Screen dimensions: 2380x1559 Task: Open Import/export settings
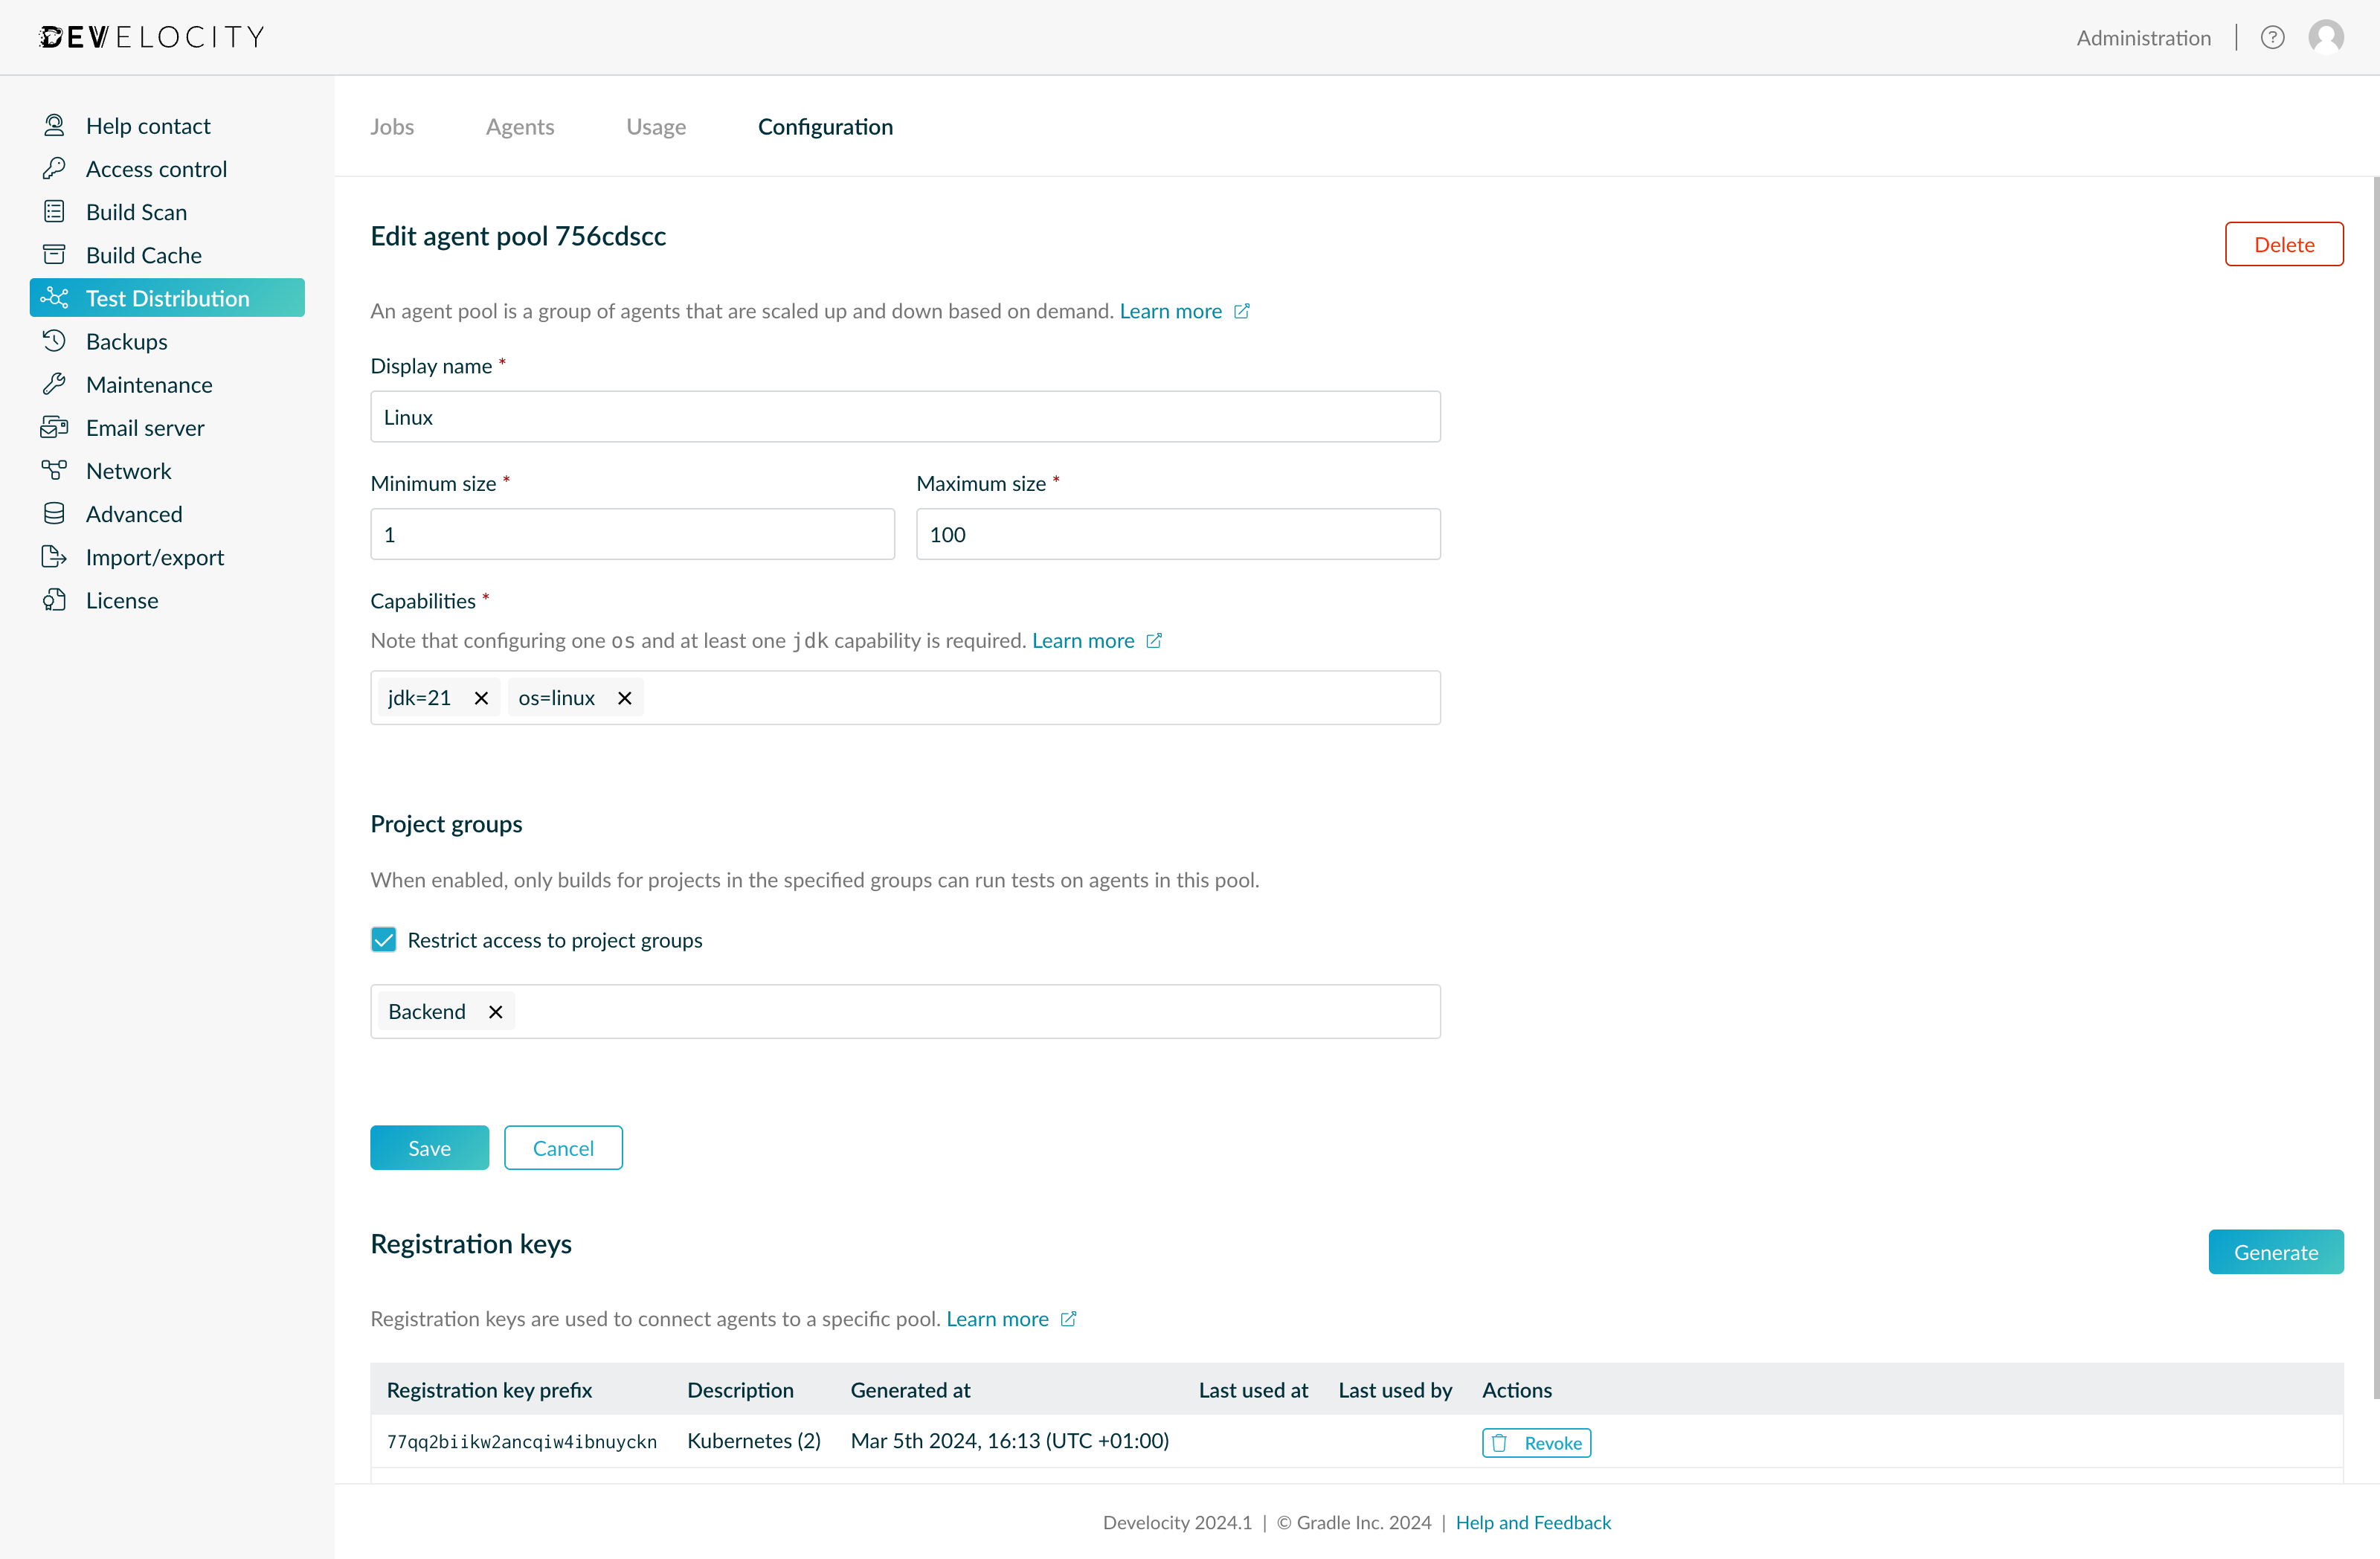pyautogui.click(x=154, y=557)
